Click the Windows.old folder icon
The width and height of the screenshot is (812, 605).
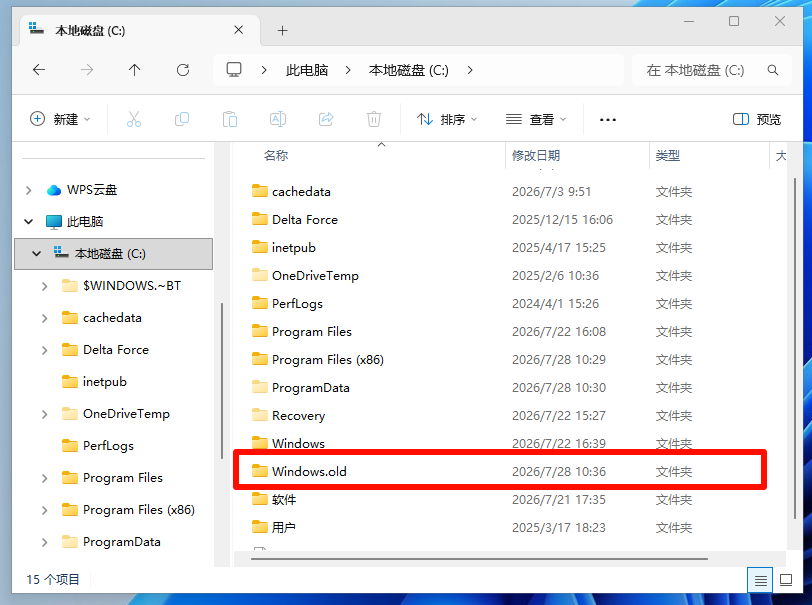pos(259,471)
